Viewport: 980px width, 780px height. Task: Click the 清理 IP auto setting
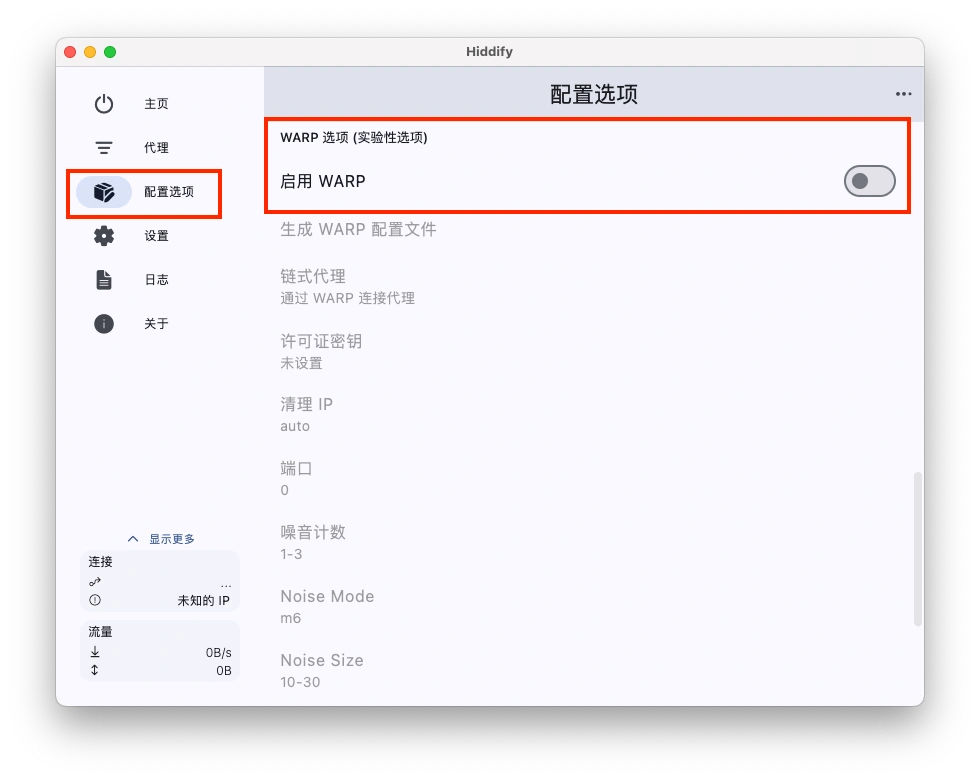click(306, 414)
